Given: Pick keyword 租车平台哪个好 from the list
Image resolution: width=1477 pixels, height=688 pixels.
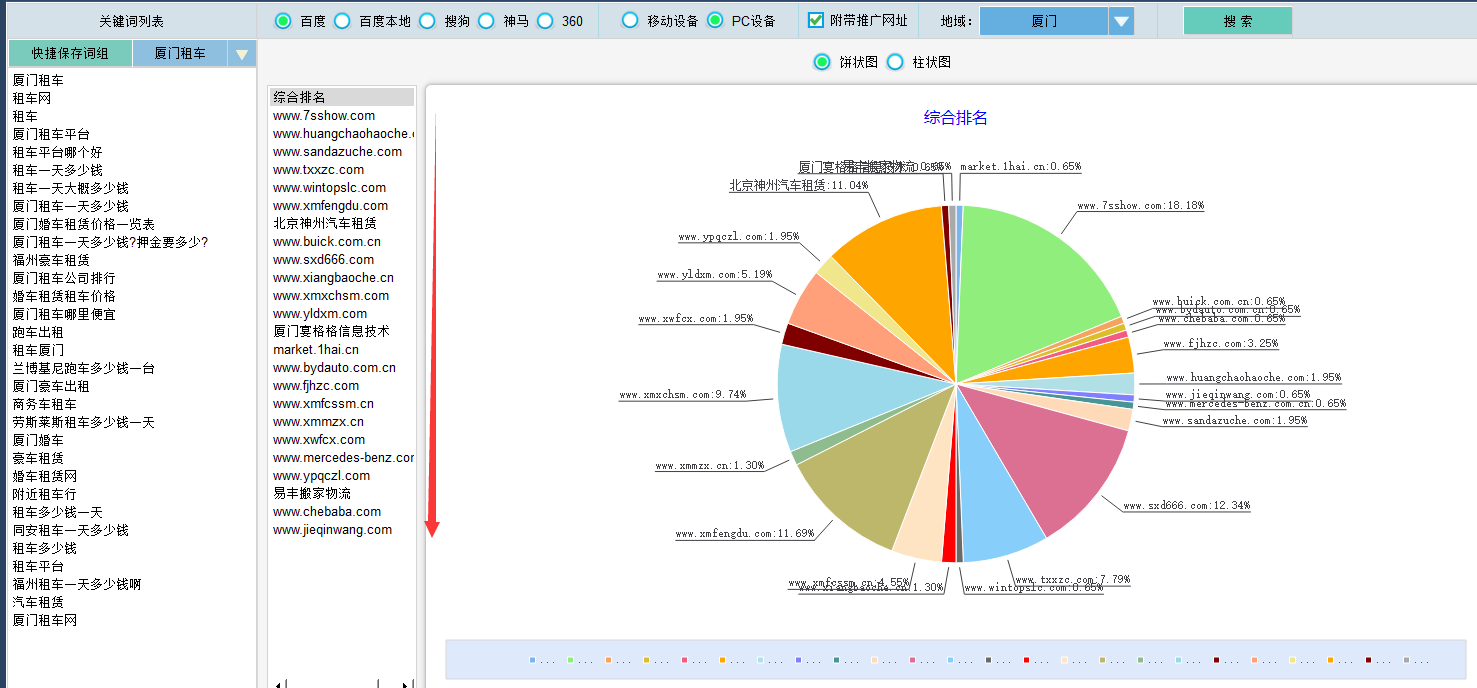Looking at the screenshot, I should [x=57, y=152].
